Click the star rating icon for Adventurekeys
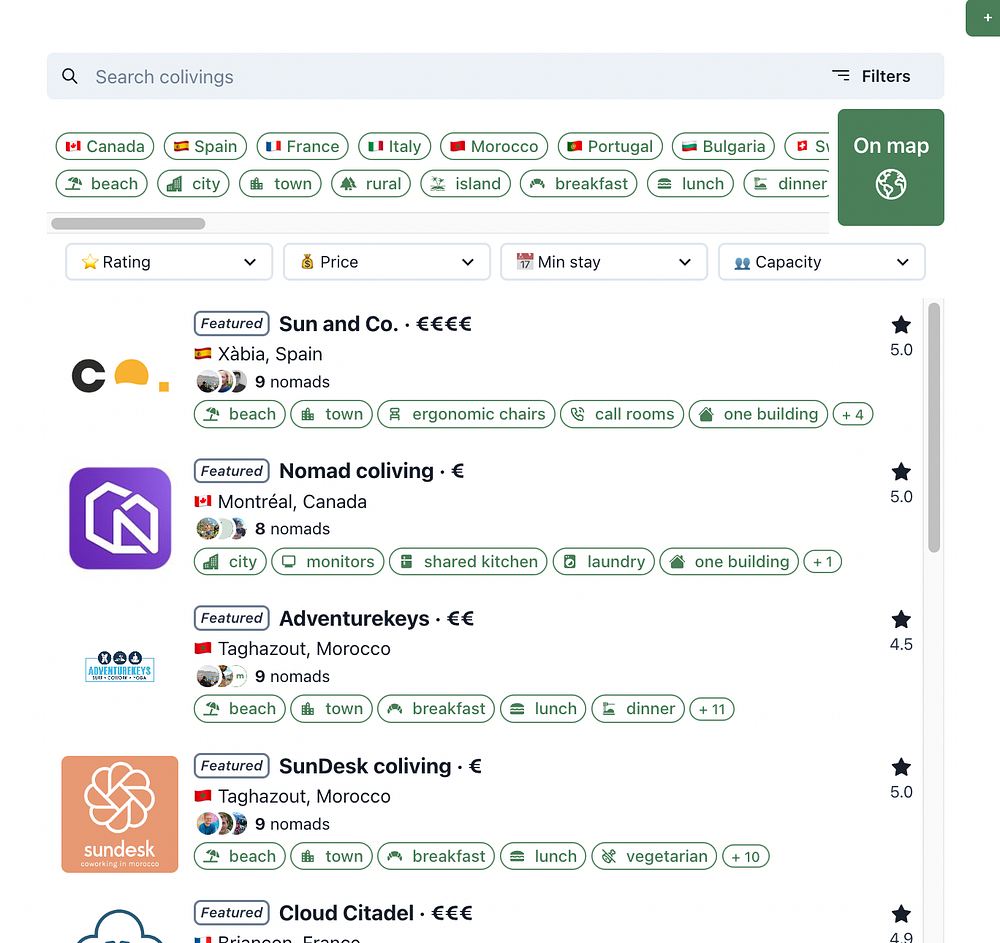1000x943 pixels. tap(901, 620)
